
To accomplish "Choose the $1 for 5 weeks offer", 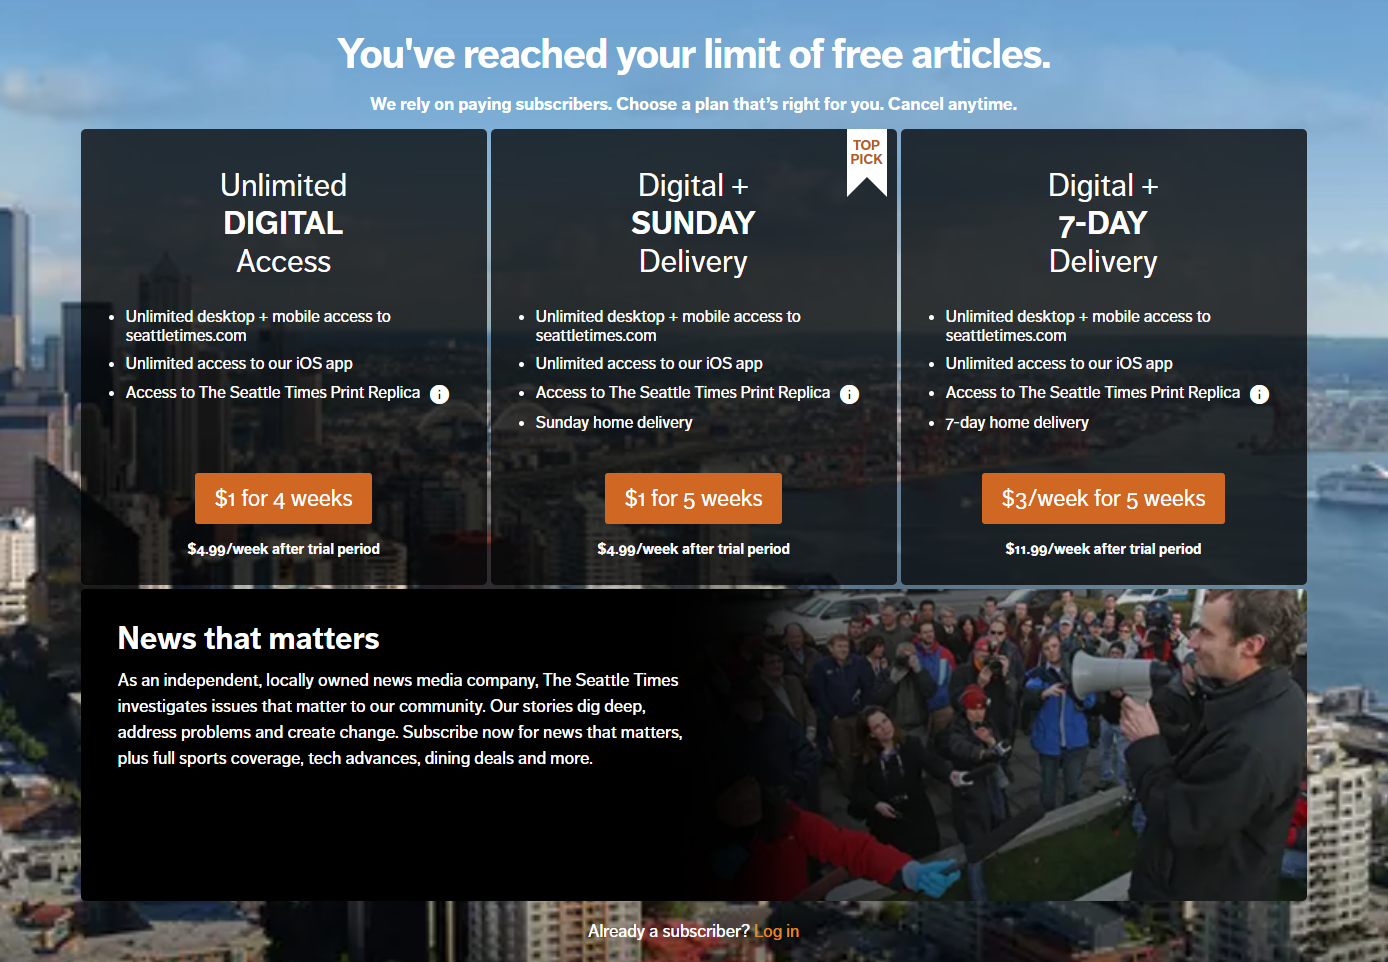I will tap(693, 498).
